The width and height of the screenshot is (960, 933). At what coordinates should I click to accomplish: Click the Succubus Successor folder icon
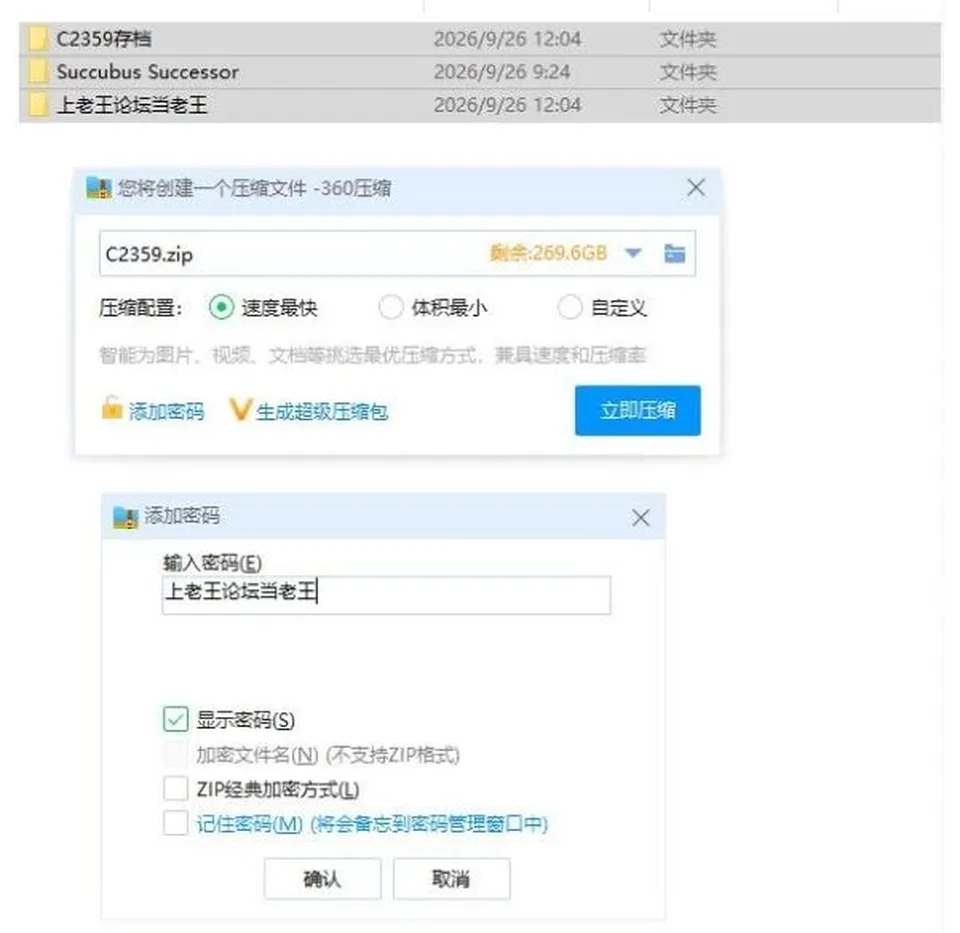[x=38, y=72]
